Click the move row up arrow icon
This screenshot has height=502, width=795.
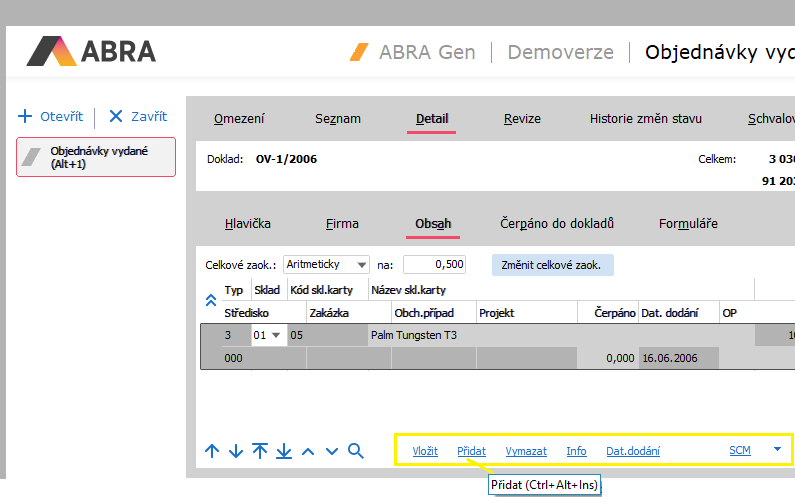pyautogui.click(x=212, y=451)
